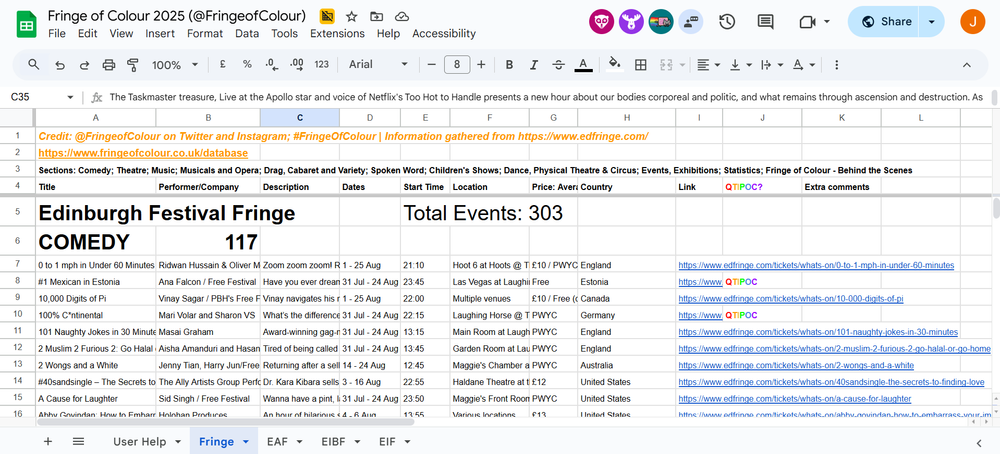Open the Insert menu
This screenshot has width=1000, height=454.
click(159, 33)
